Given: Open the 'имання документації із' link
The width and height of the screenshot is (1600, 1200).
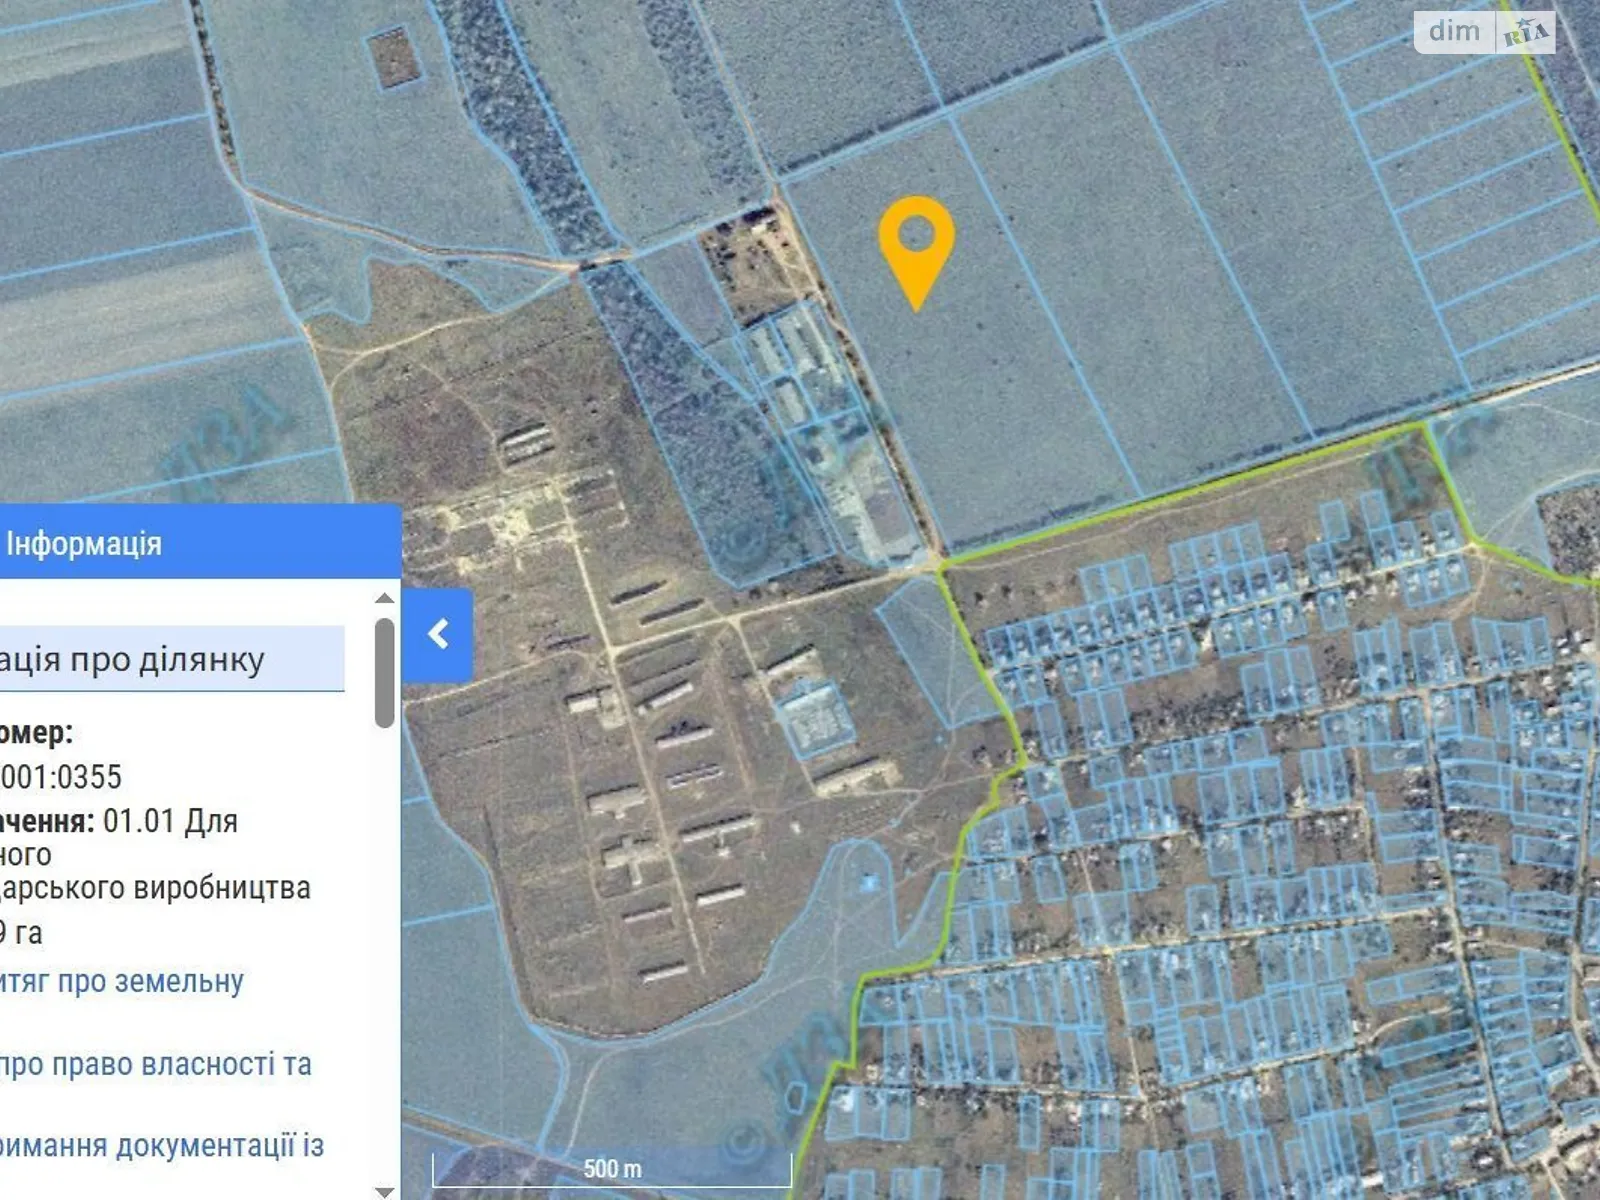Looking at the screenshot, I should [162, 1145].
